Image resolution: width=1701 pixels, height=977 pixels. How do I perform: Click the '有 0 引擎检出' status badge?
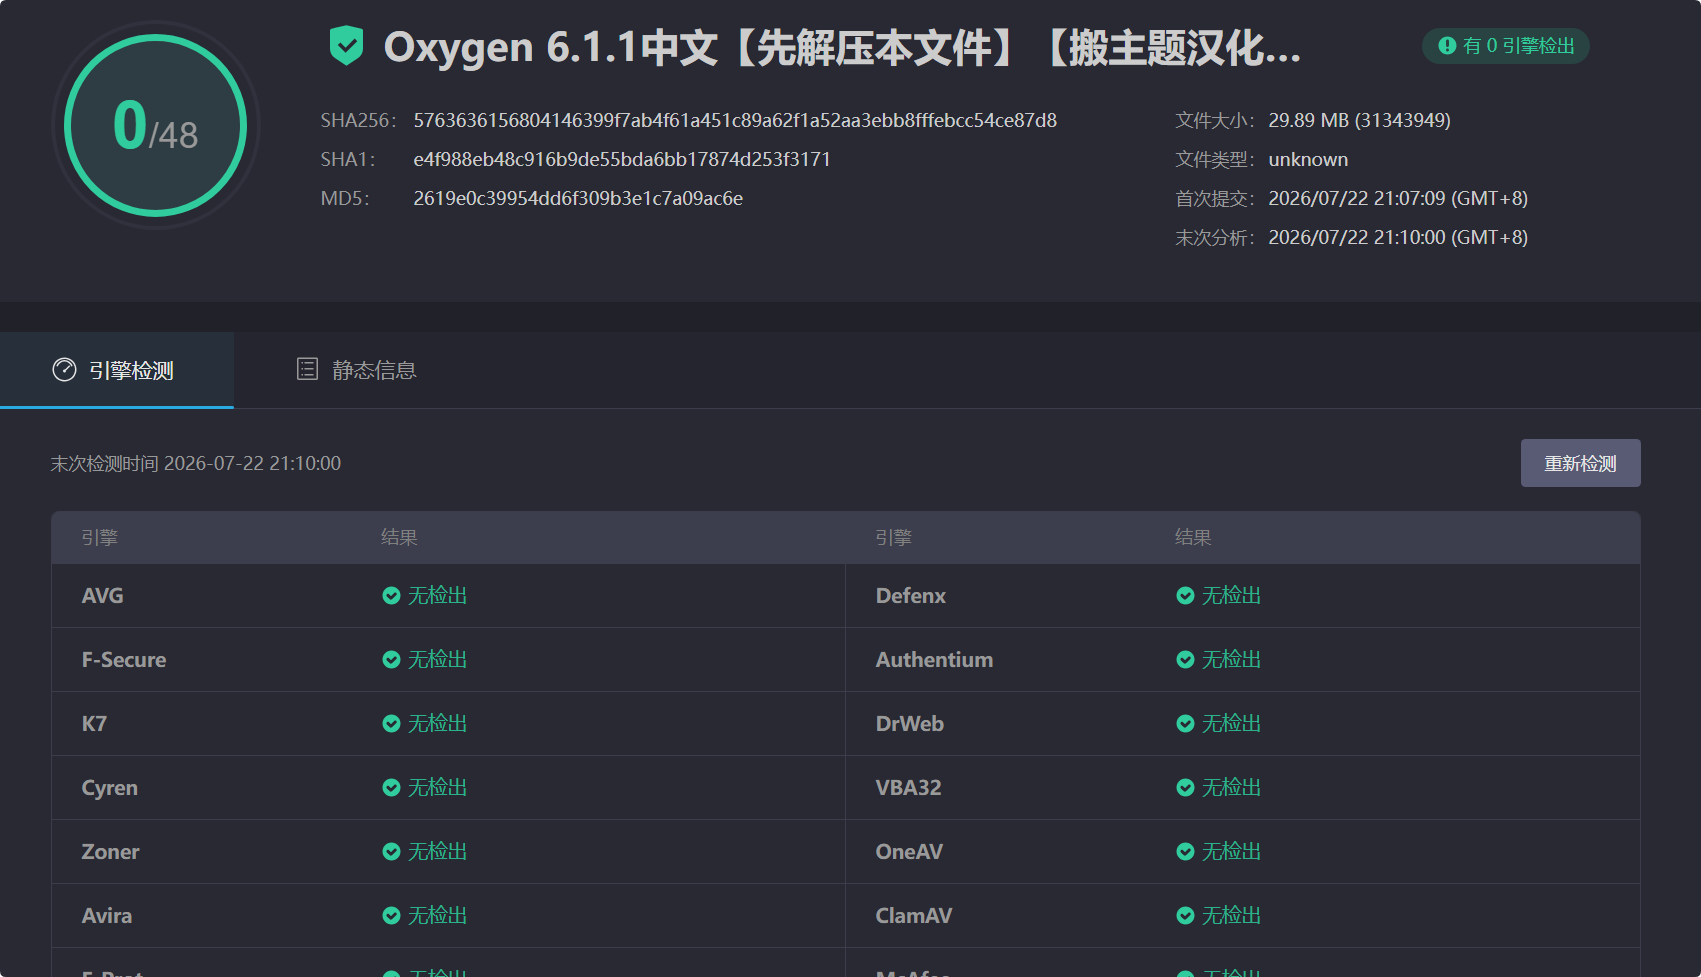[x=1506, y=46]
